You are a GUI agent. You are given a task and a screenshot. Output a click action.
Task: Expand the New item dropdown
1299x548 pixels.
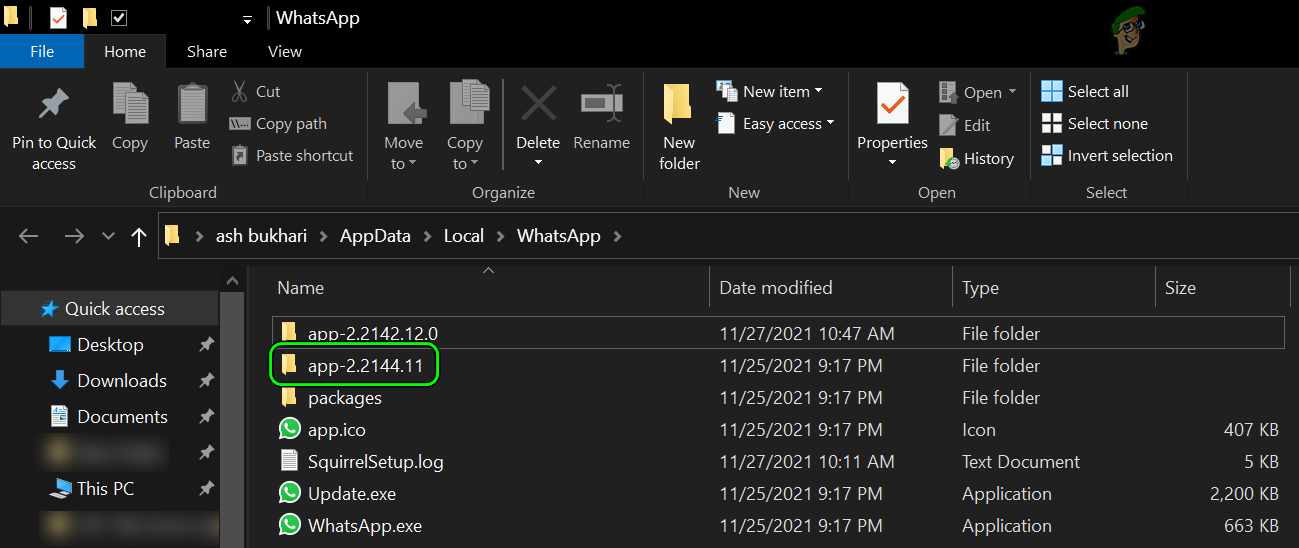pos(770,92)
